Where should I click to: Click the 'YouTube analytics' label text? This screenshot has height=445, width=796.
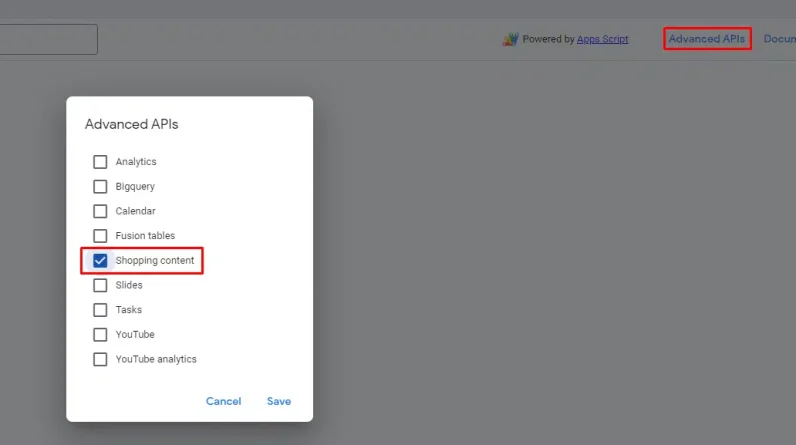(156, 359)
